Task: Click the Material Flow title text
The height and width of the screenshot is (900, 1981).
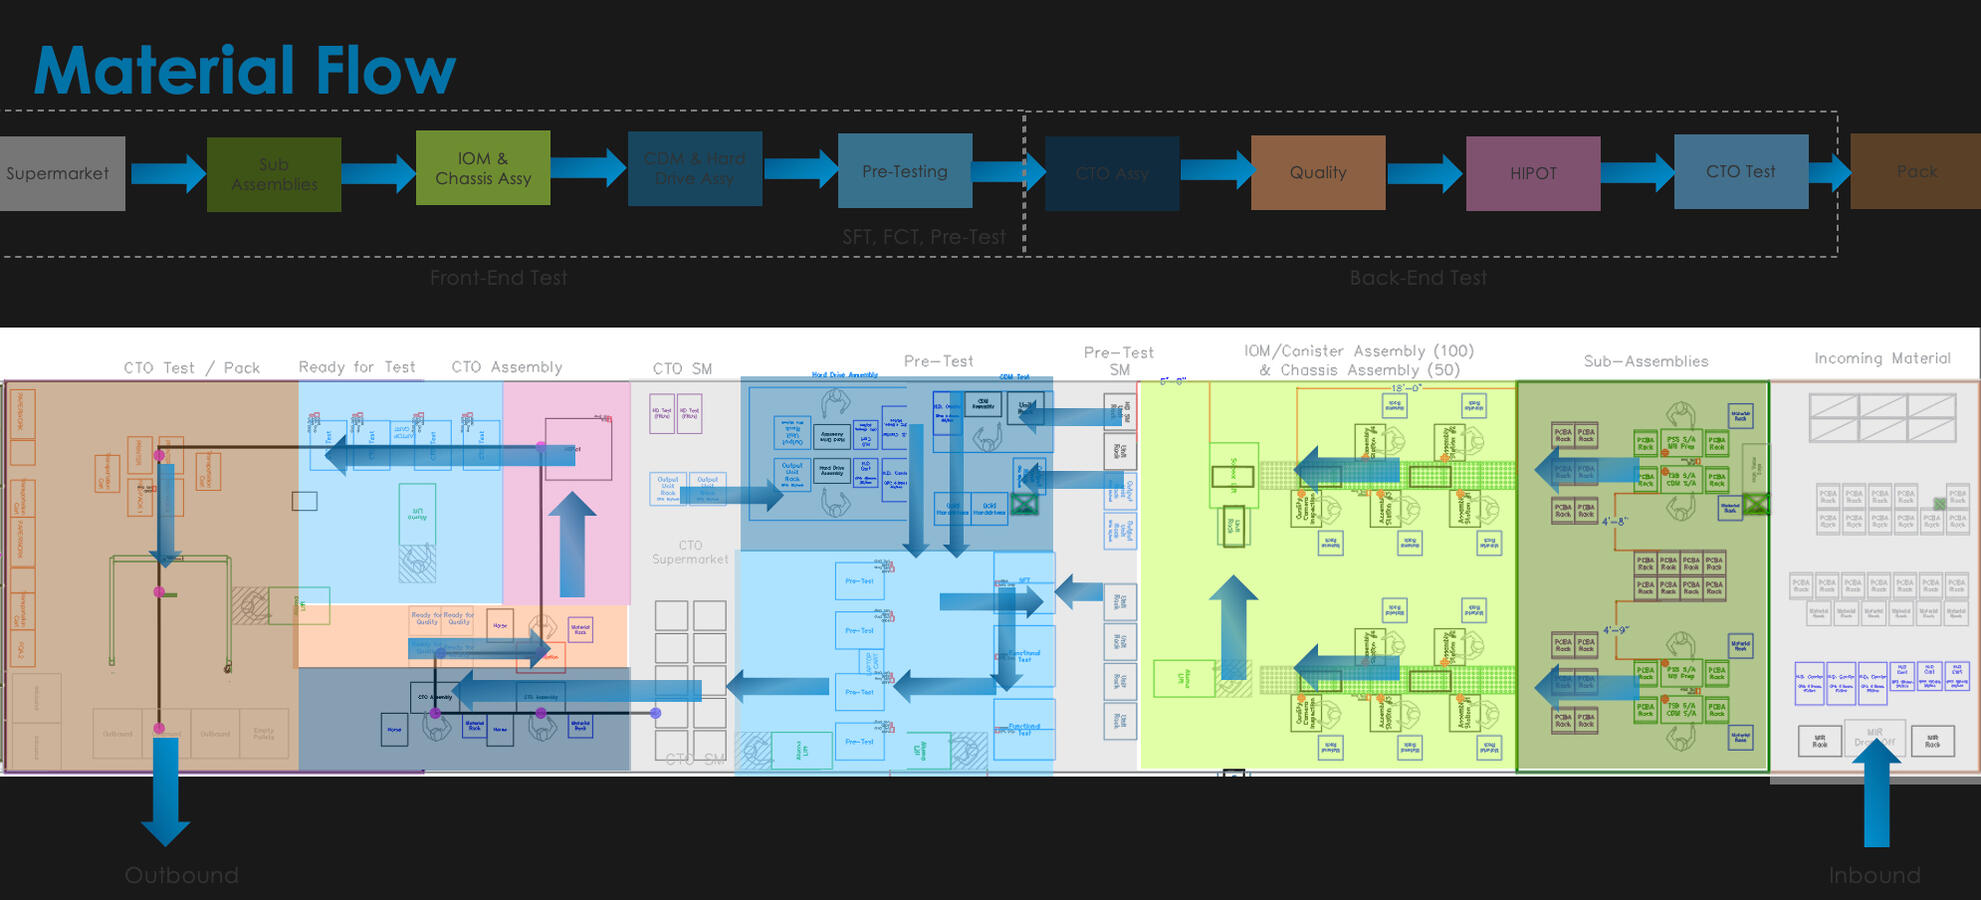Action: [x=245, y=71]
